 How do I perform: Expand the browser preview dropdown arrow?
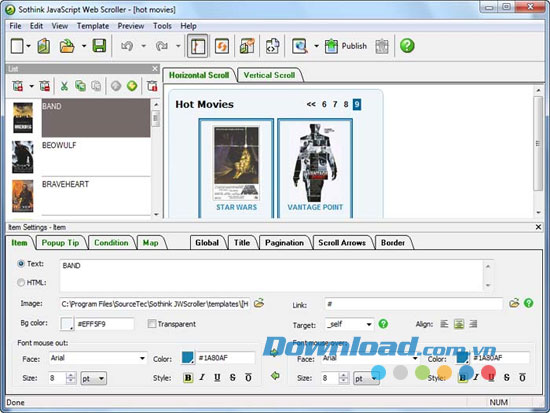(316, 46)
